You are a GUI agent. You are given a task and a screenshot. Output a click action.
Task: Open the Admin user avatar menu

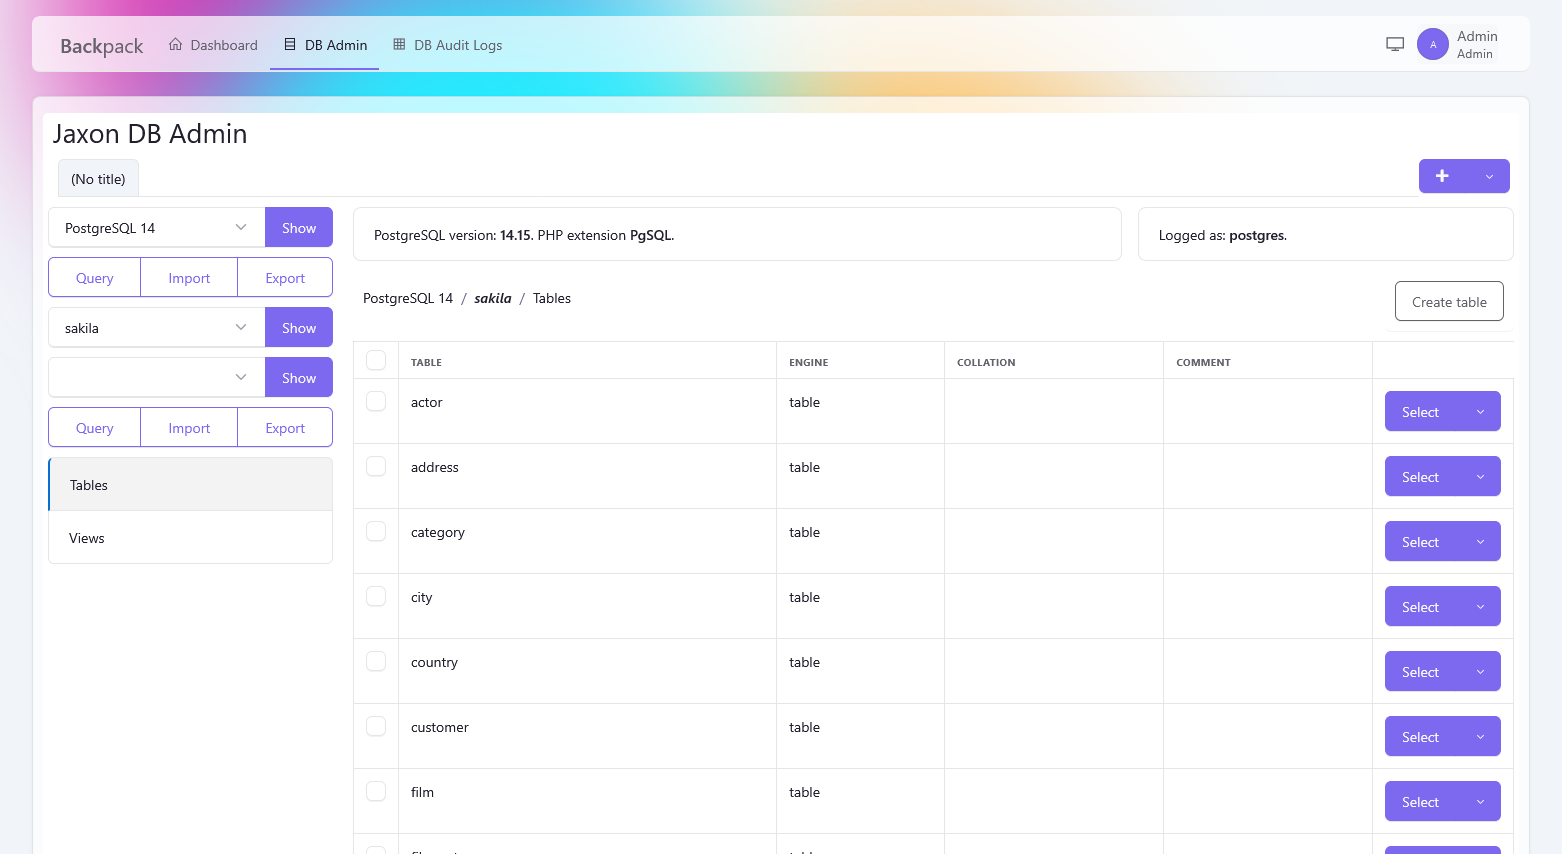(x=1432, y=44)
